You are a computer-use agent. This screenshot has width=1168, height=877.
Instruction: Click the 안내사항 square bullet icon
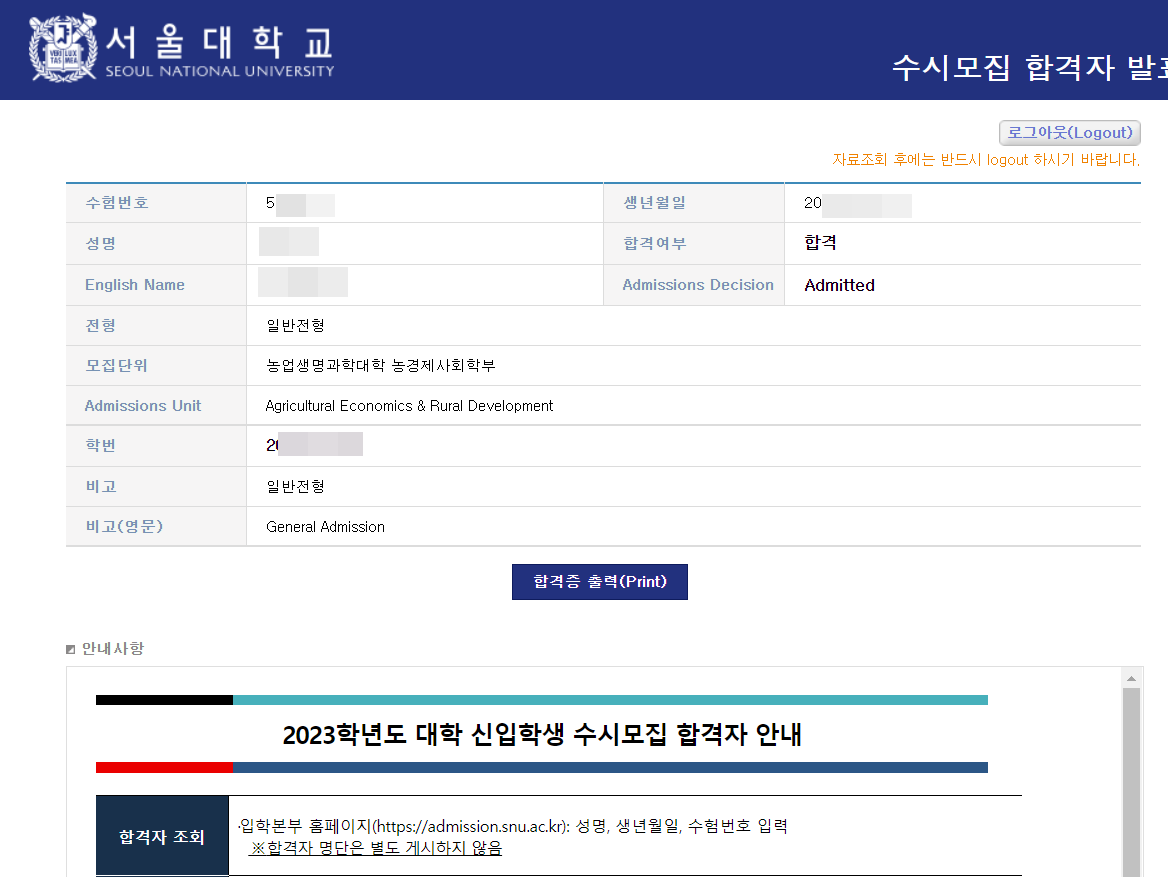pyautogui.click(x=71, y=649)
